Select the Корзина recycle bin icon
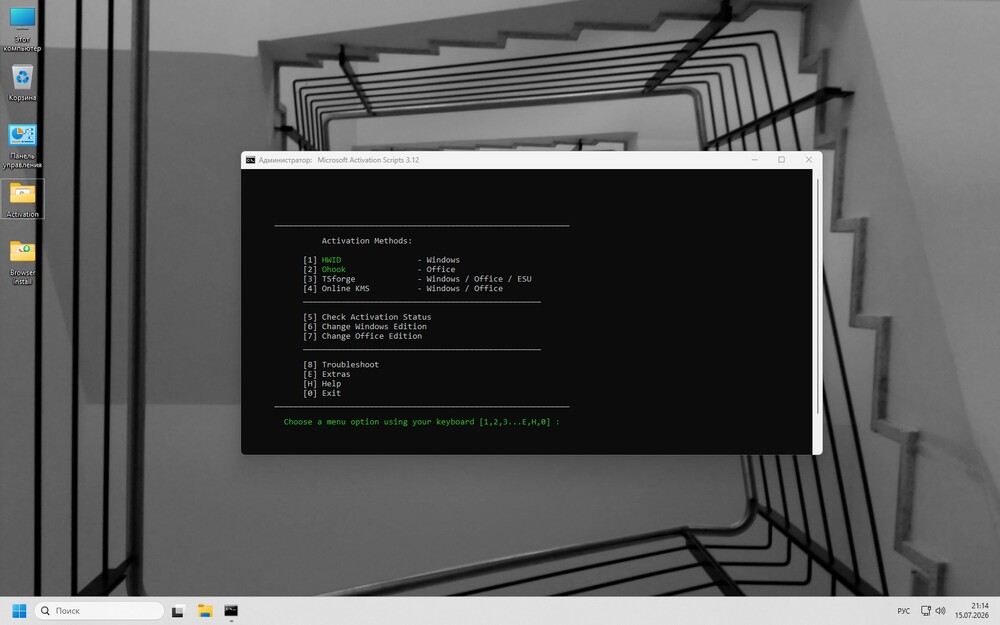 pyautogui.click(x=22, y=83)
